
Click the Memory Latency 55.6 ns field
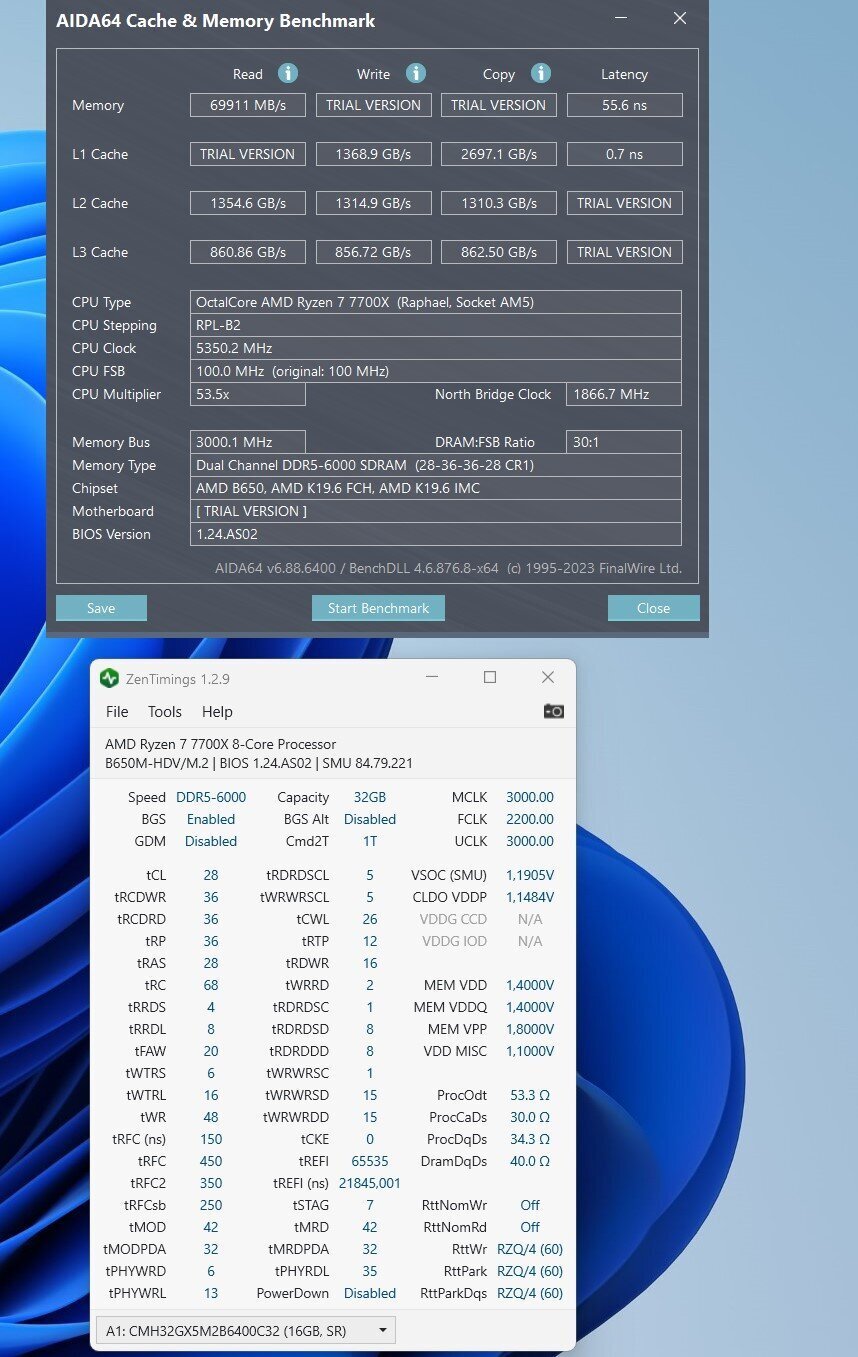click(x=624, y=105)
